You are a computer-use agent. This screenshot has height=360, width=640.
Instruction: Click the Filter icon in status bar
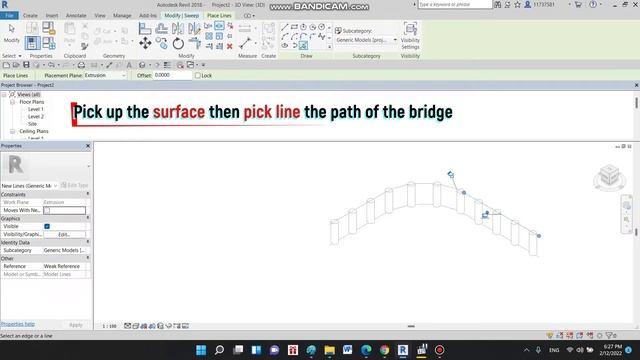tap(609, 336)
